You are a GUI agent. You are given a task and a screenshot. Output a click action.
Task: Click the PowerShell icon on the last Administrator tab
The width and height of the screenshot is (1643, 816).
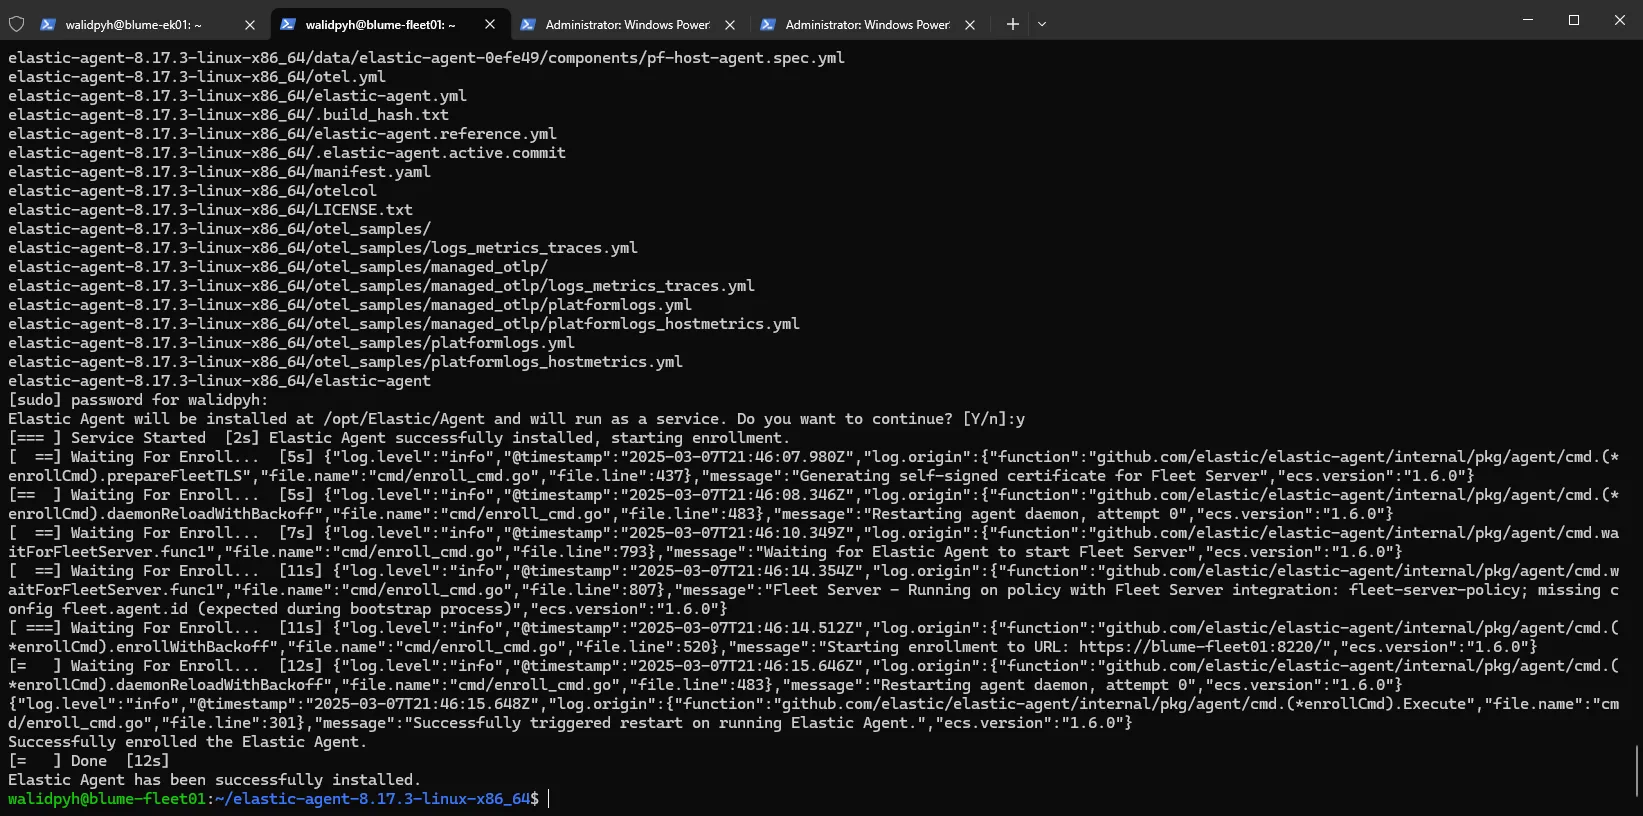coord(767,24)
